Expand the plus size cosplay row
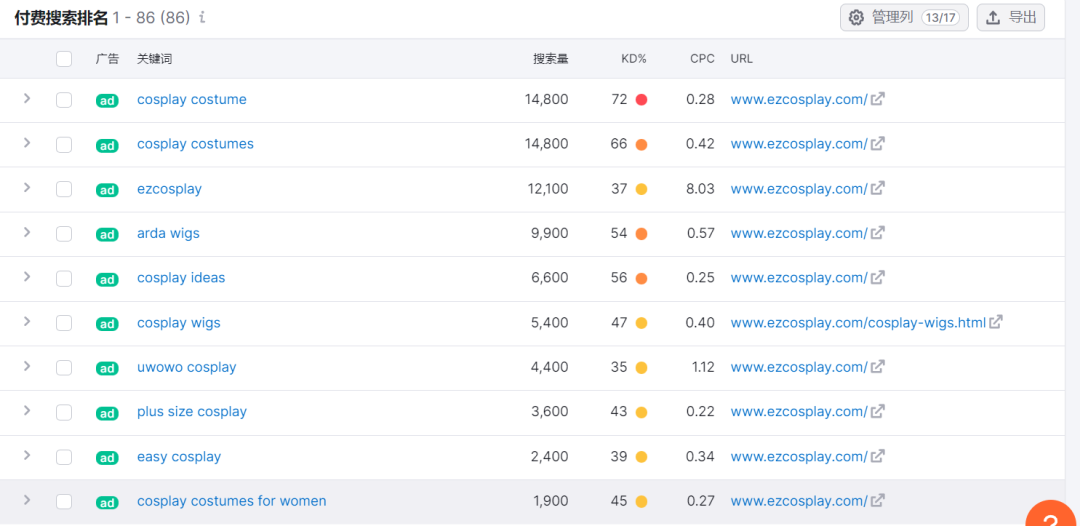This screenshot has width=1080, height=526. [x=27, y=411]
